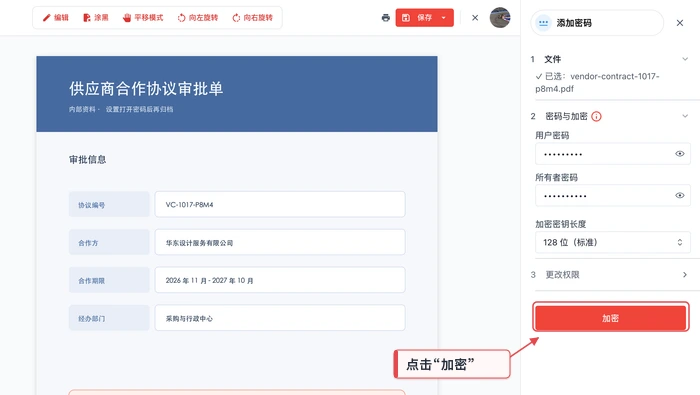This screenshot has width=700, height=395.
Task: Click the 合作方 field 华东设计服务有限公司
Action: (x=280, y=242)
